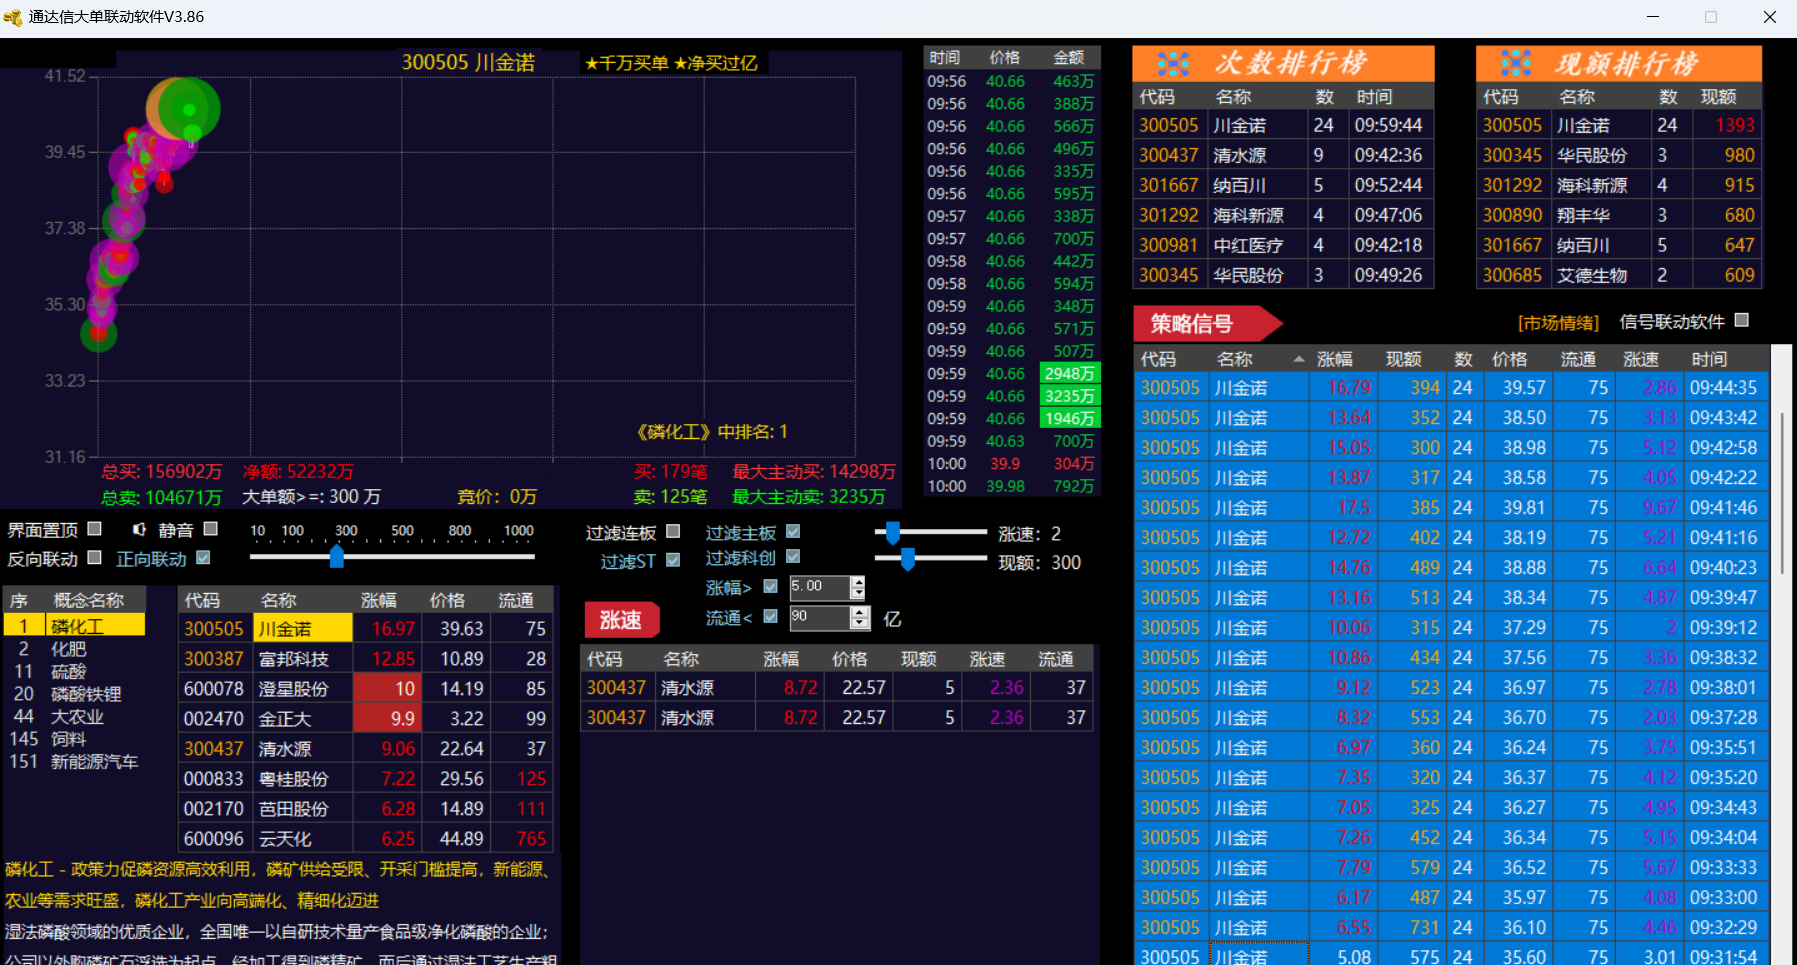
Task: Click the app logo in title bar
Action: (13, 17)
